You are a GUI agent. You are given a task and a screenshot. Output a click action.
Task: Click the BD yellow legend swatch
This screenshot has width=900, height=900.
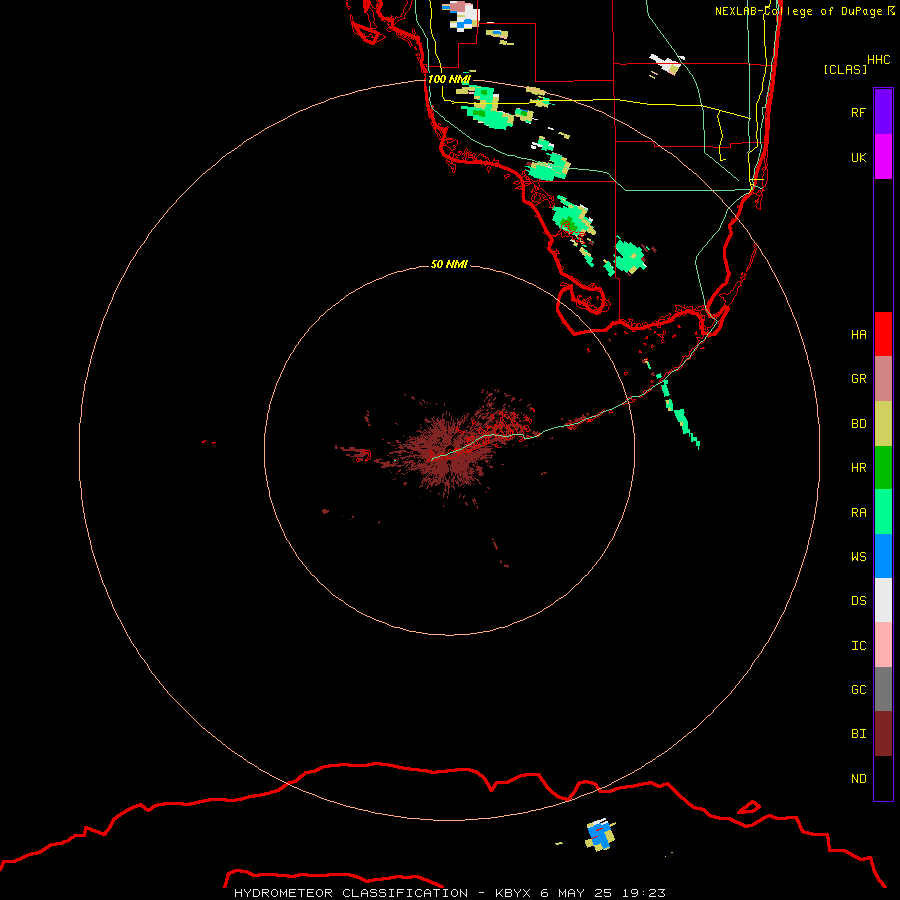883,424
